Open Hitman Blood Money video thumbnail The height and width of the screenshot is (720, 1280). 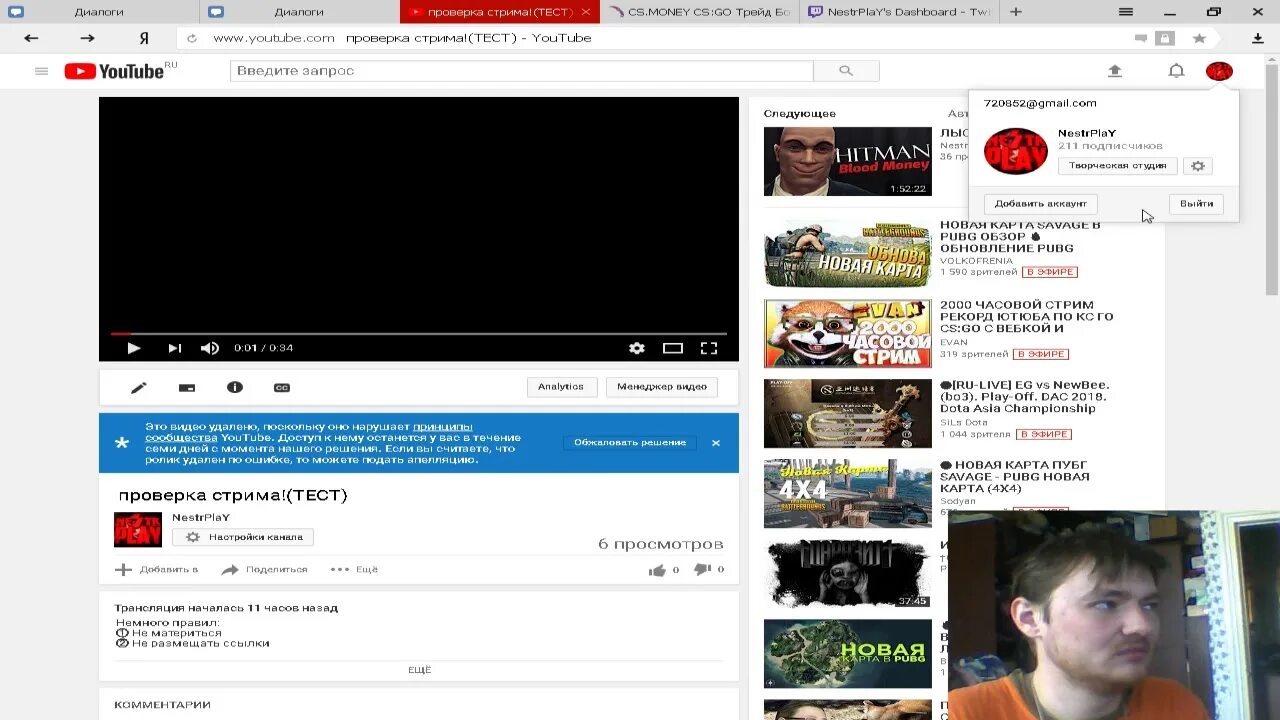848,161
